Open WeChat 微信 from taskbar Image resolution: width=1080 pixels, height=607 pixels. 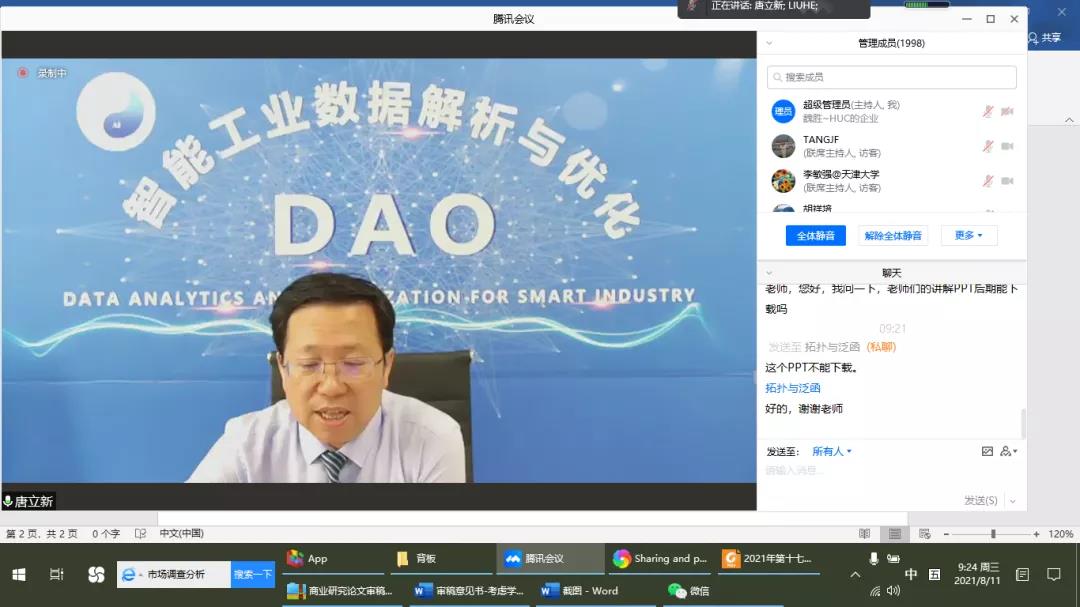[x=690, y=591]
